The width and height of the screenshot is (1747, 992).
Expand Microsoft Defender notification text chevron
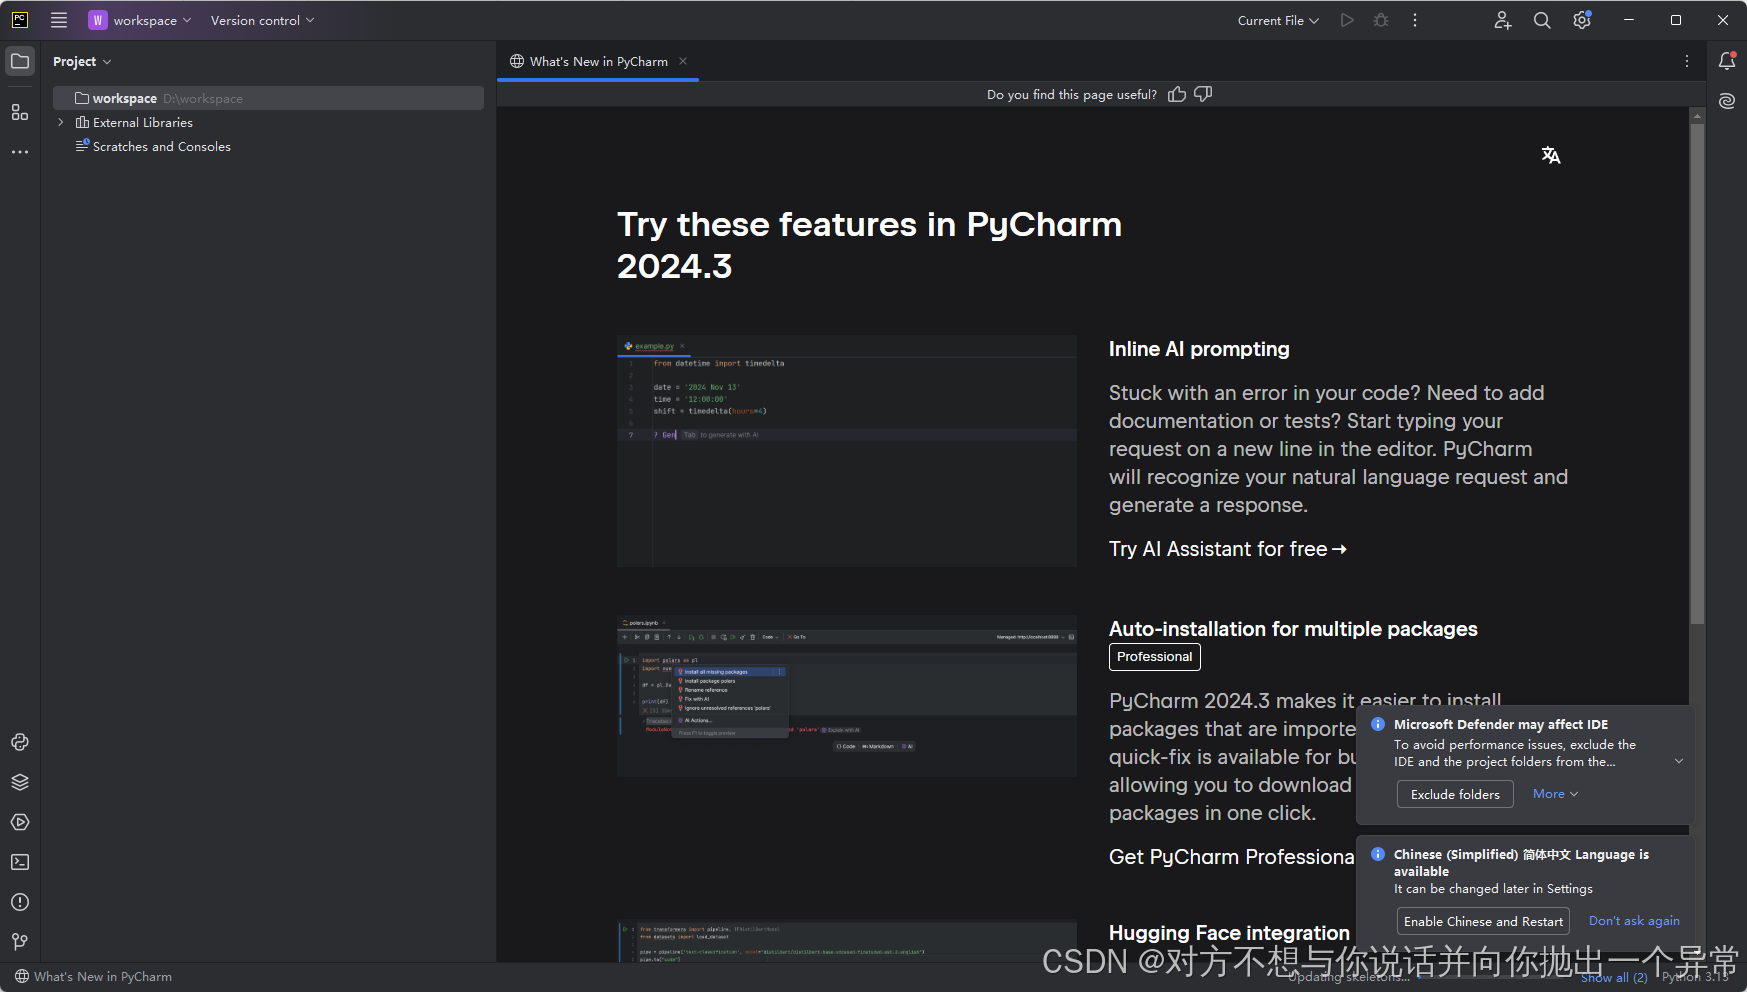coord(1679,761)
